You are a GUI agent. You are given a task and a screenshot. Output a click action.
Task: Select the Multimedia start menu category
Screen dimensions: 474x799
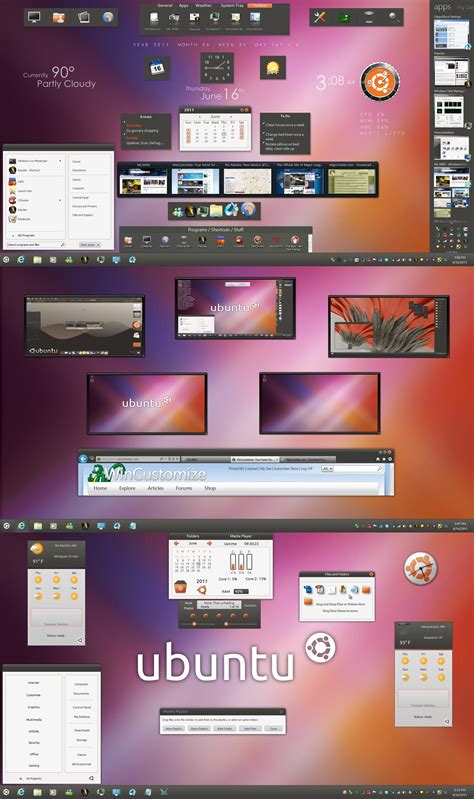pyautogui.click(x=34, y=720)
